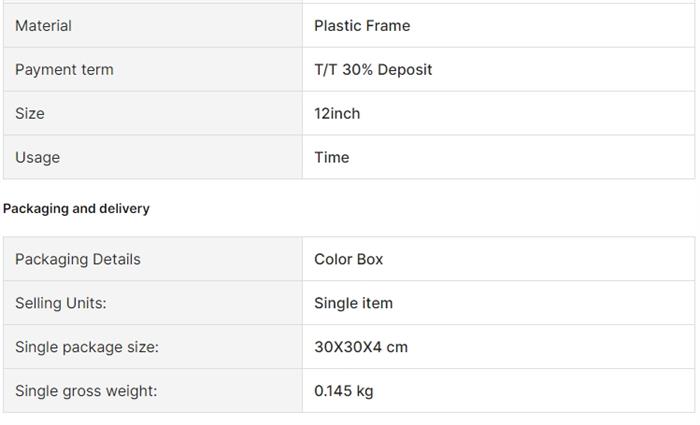Click the Usage label cell
700x425 pixels.
(153, 157)
